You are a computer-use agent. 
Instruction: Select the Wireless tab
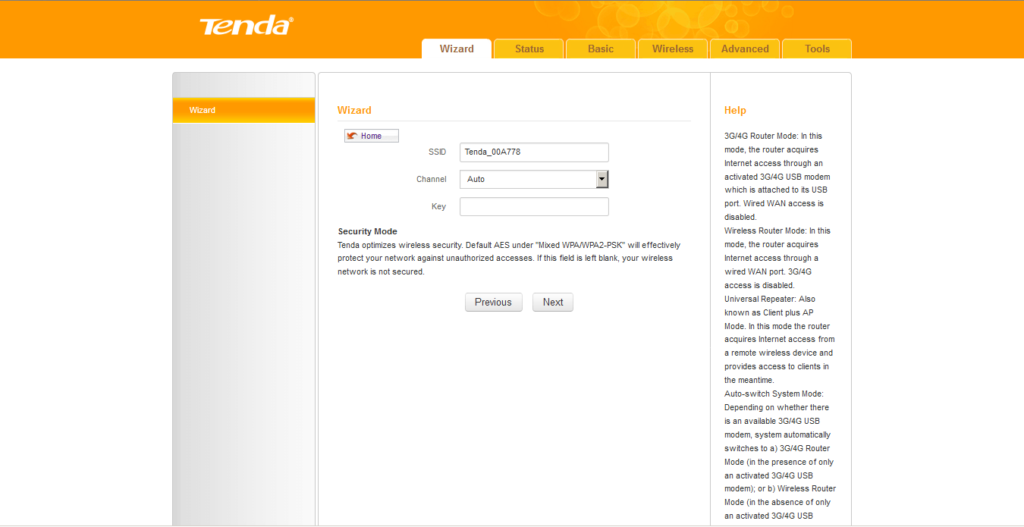click(x=672, y=49)
